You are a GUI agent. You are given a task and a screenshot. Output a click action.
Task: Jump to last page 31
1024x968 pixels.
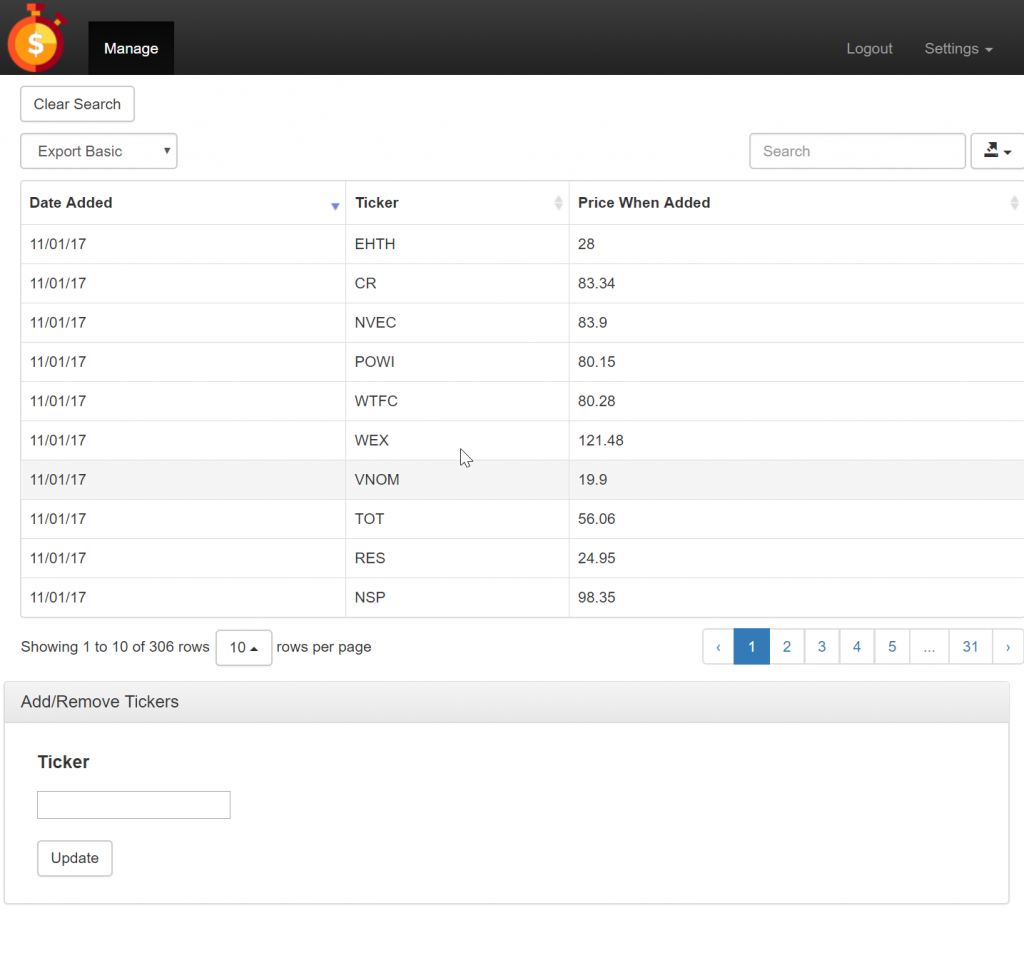click(x=970, y=647)
